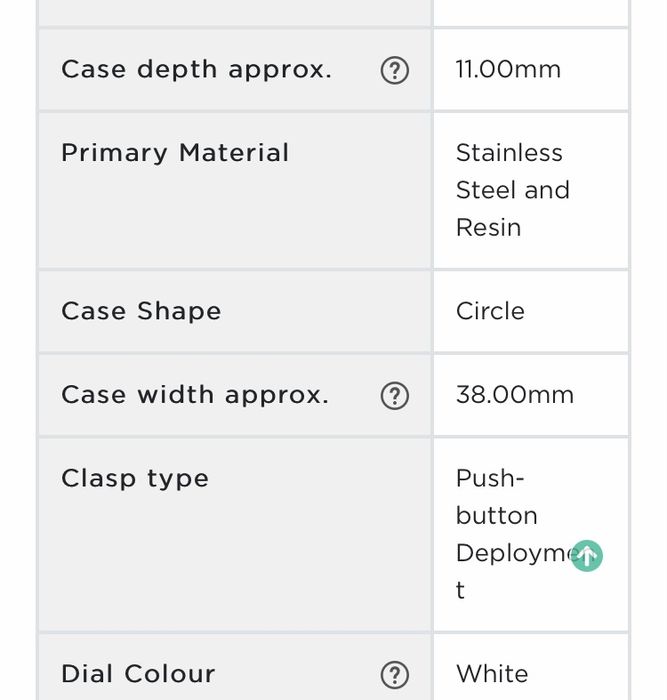Open help icon beside Dial Colour
Screen dimensions: 667x700
click(395, 675)
